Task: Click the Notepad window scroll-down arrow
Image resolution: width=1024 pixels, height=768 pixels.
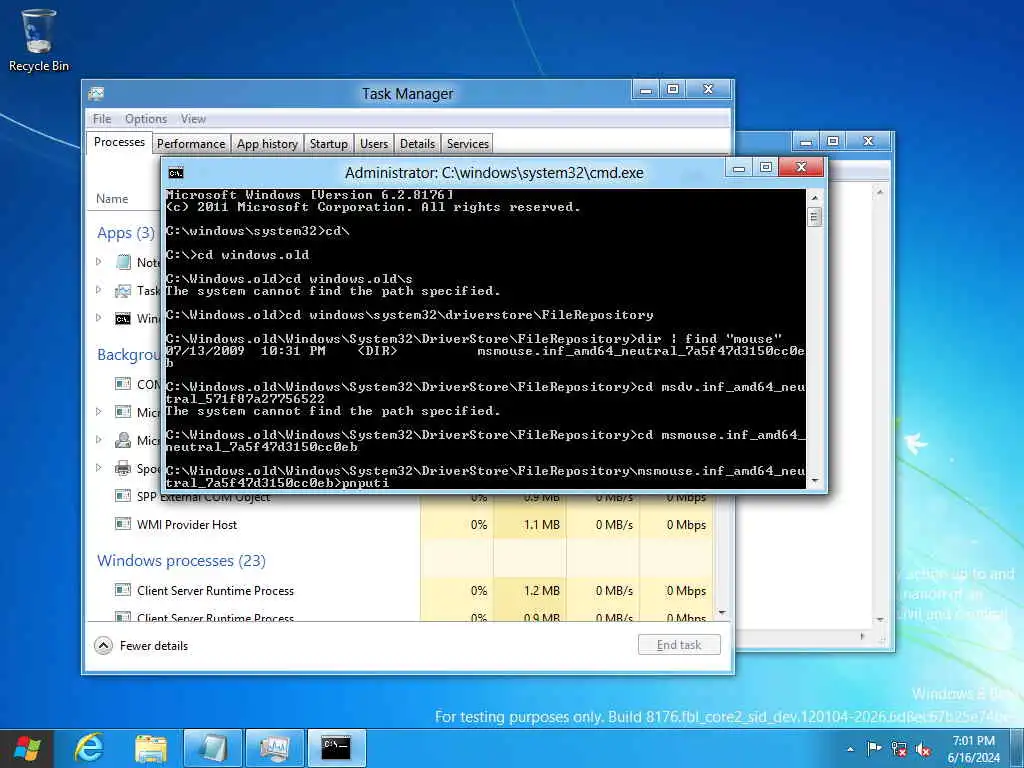Action: 880,618
